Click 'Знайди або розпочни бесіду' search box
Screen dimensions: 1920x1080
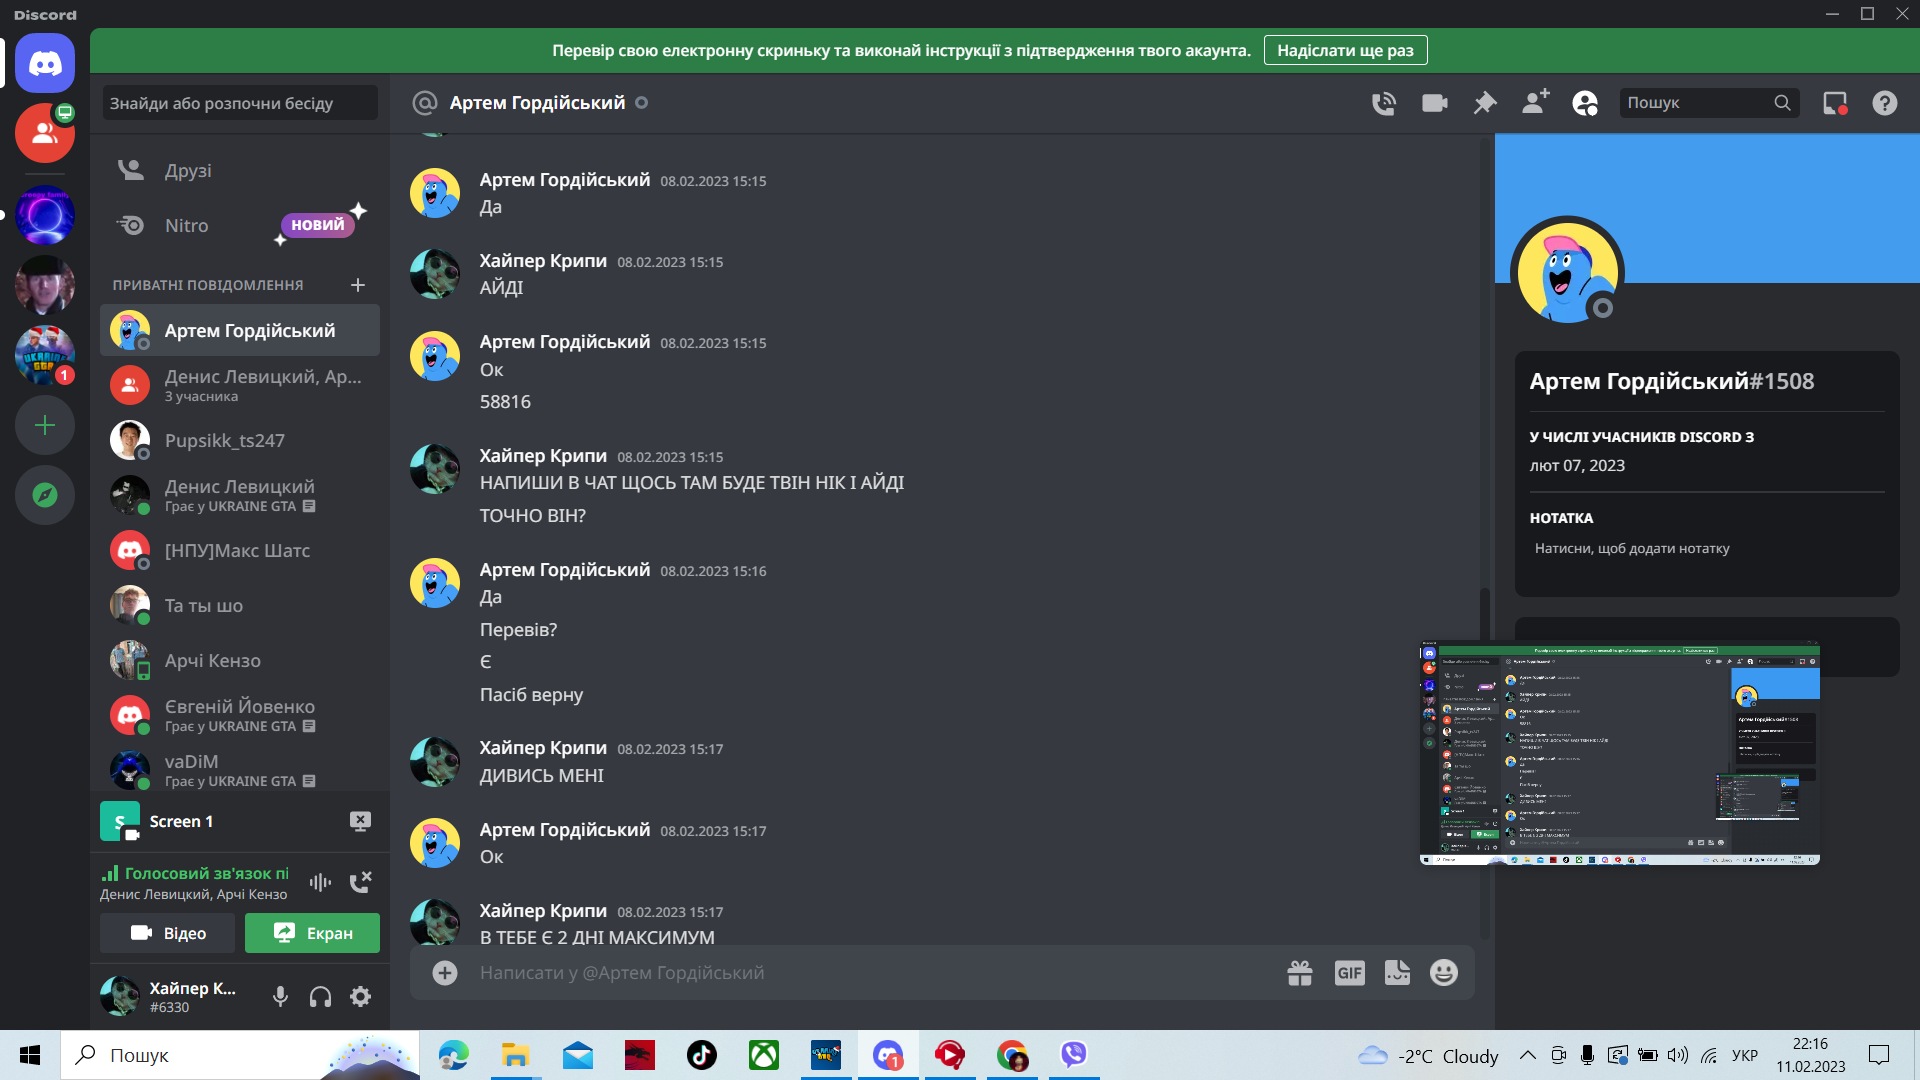coord(240,103)
